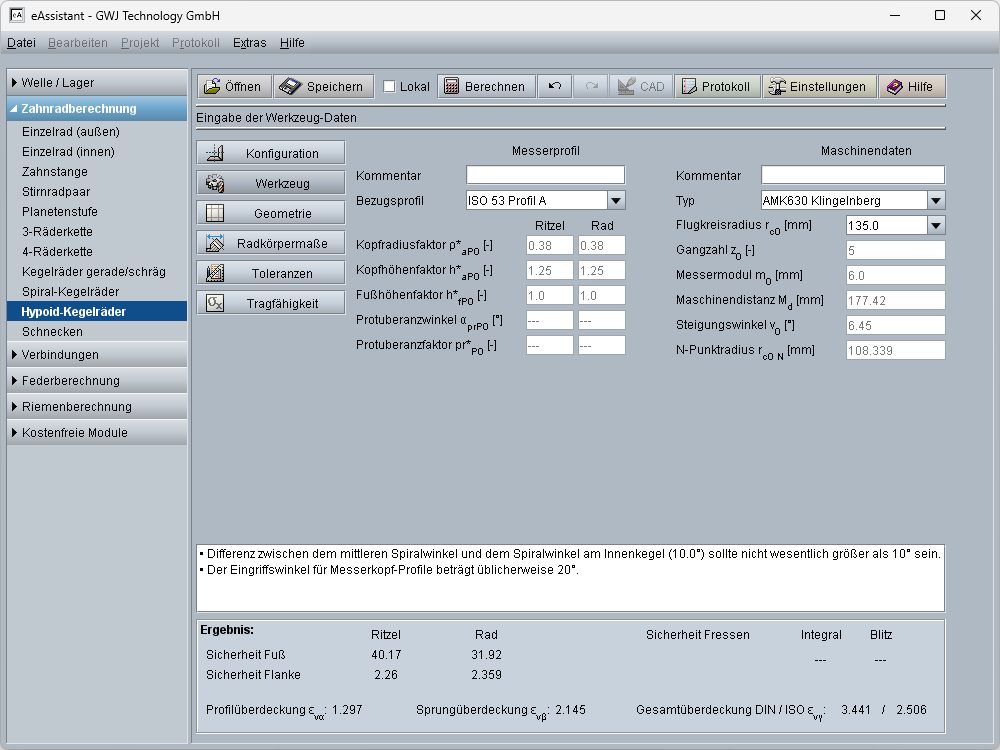Click the Speichern save icon
Image resolution: width=1000 pixels, height=750 pixels.
(x=290, y=87)
